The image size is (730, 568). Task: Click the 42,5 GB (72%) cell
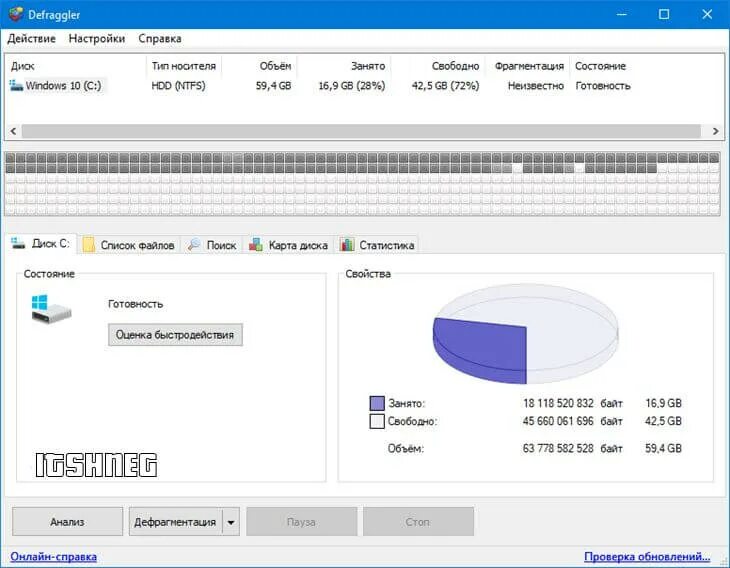445,86
